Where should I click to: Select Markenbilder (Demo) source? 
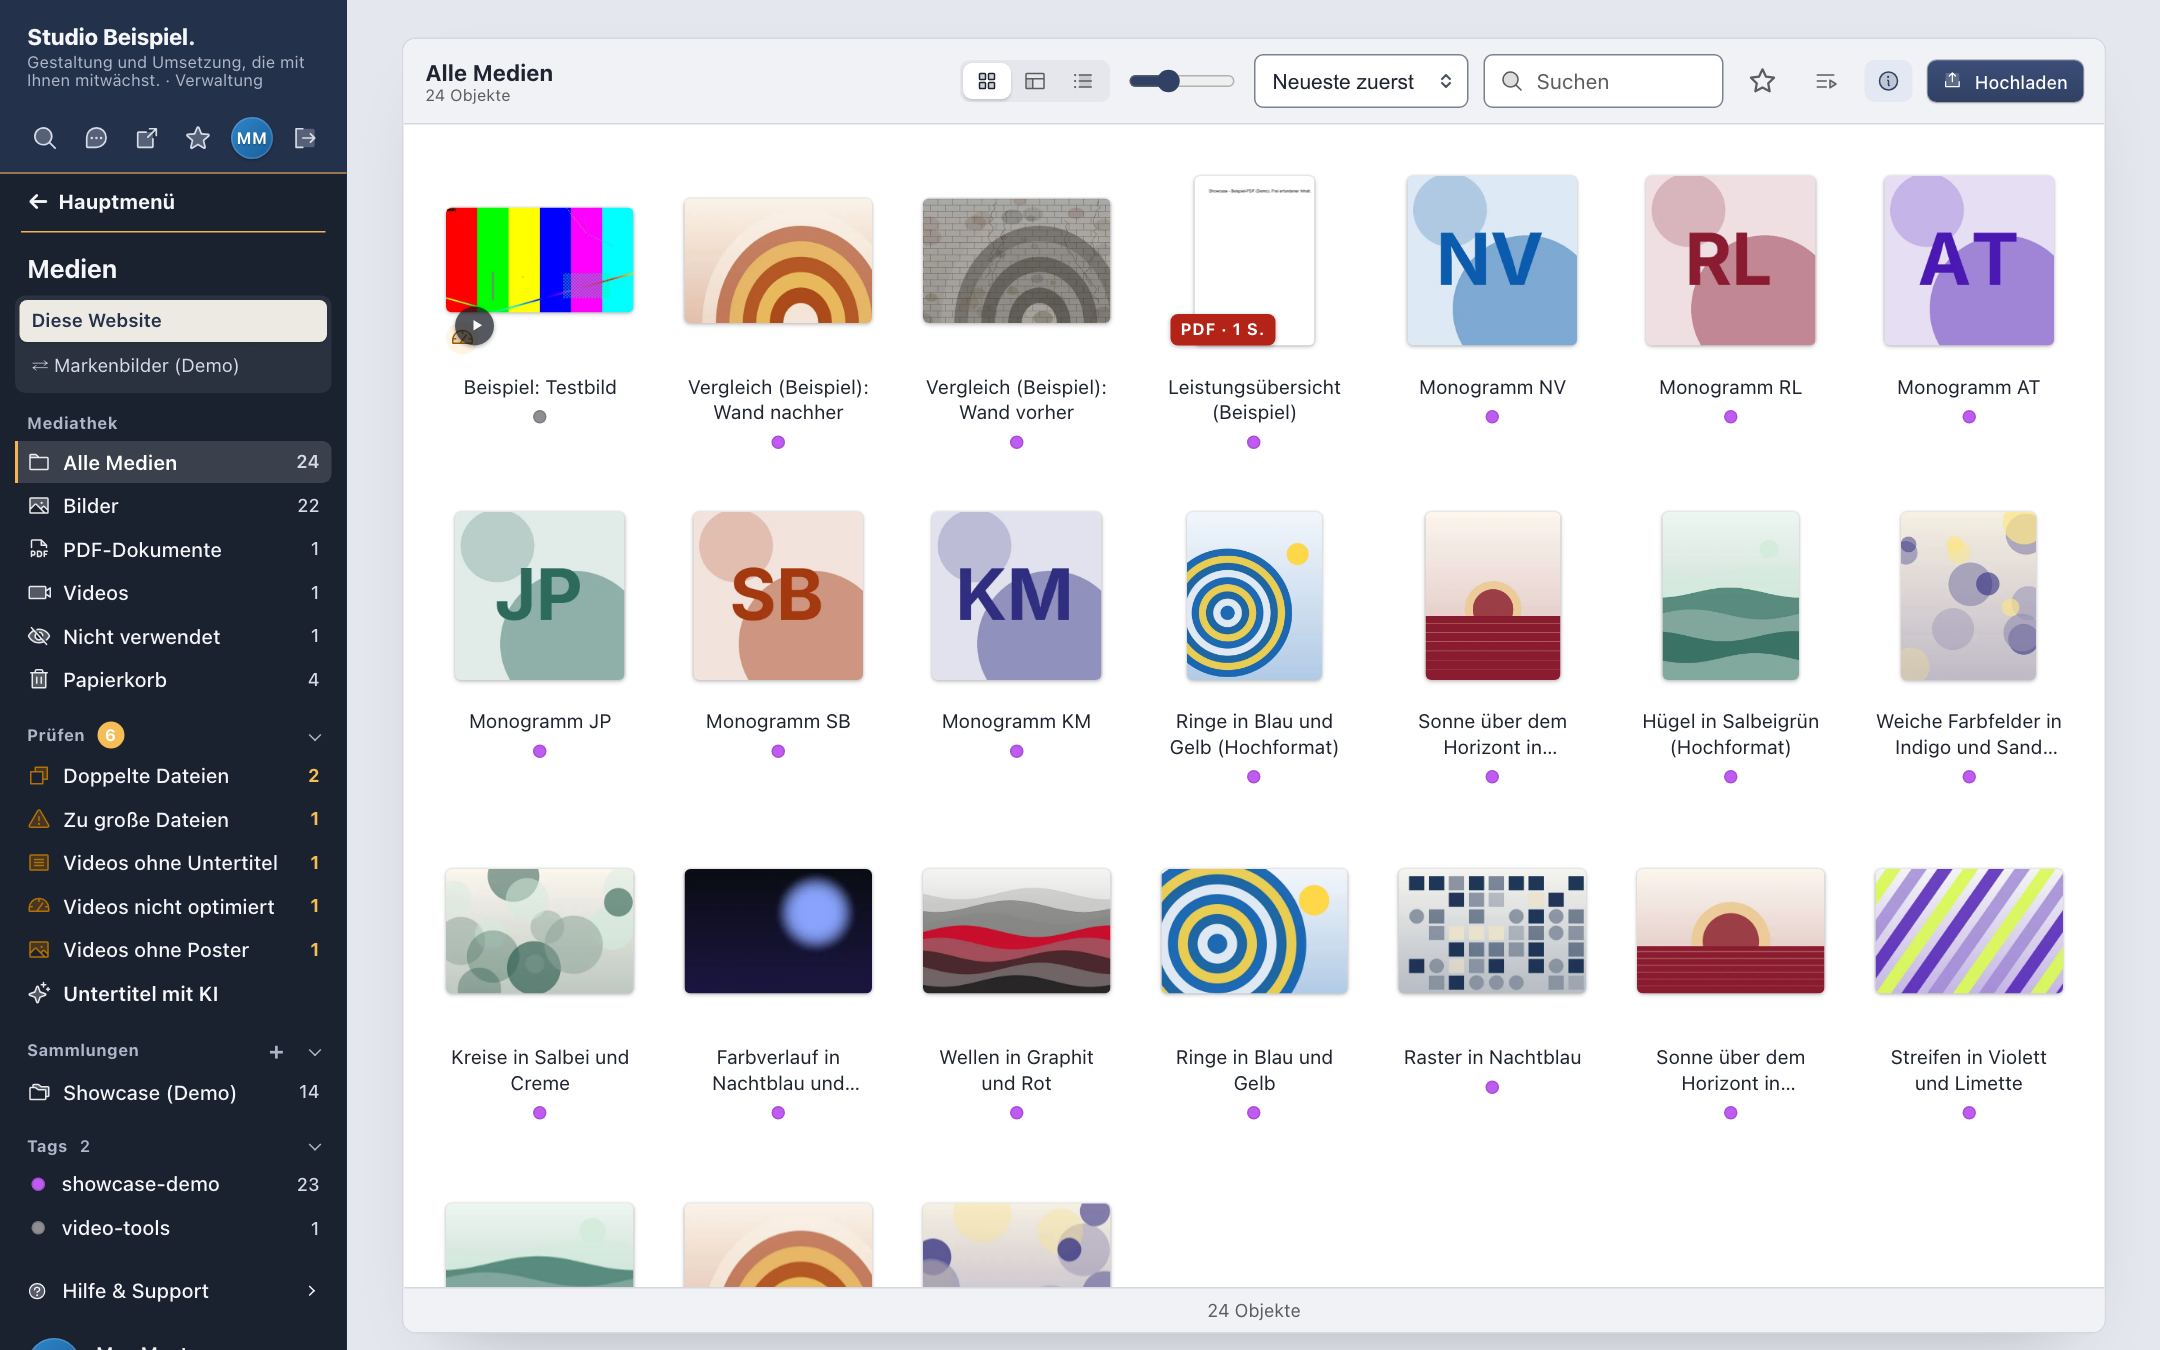pyautogui.click(x=173, y=366)
